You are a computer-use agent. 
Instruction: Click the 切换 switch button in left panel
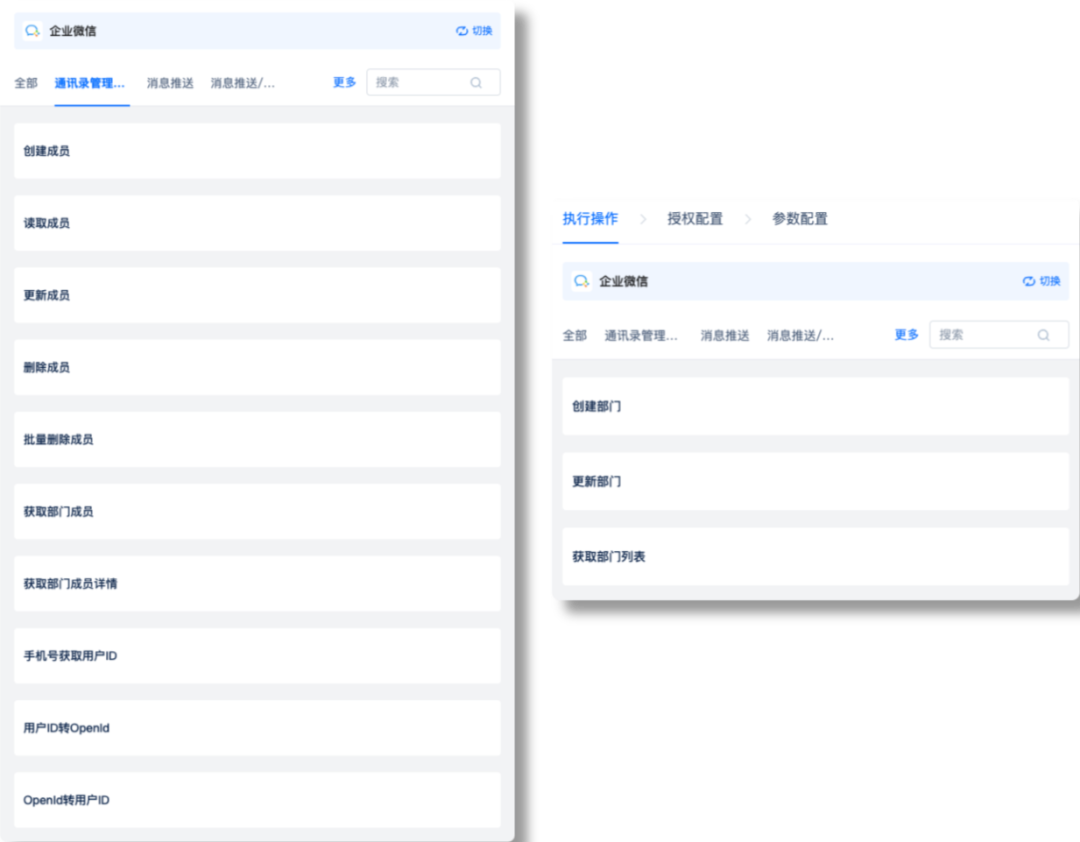click(x=474, y=31)
